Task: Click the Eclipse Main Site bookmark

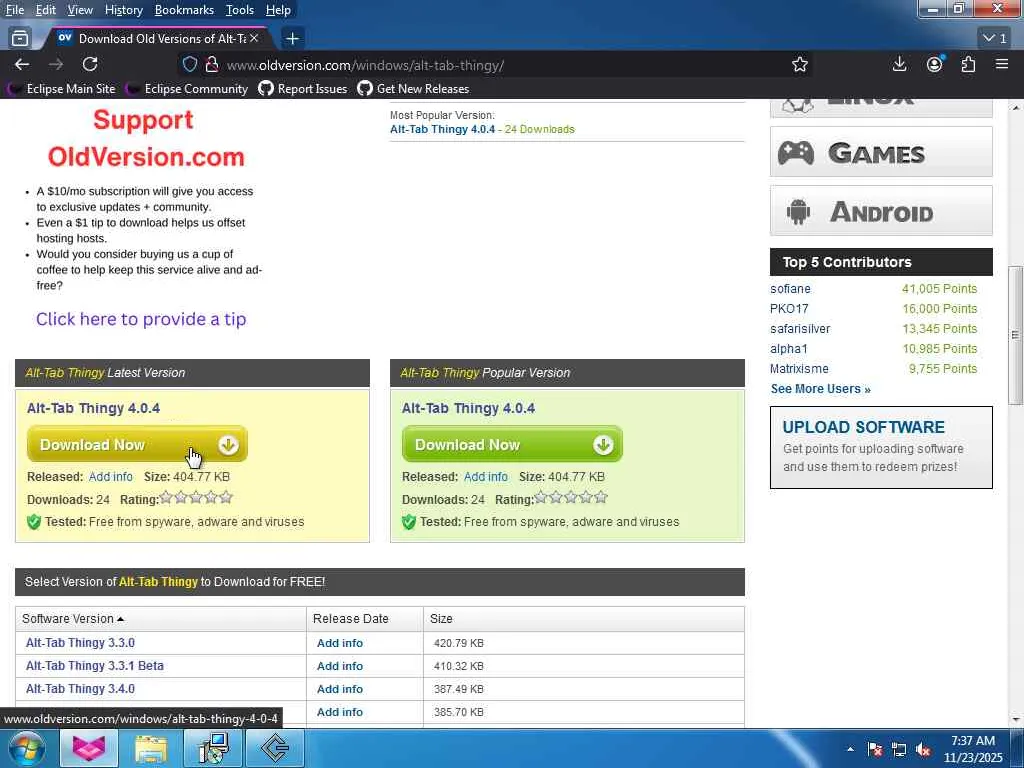Action: coord(61,89)
